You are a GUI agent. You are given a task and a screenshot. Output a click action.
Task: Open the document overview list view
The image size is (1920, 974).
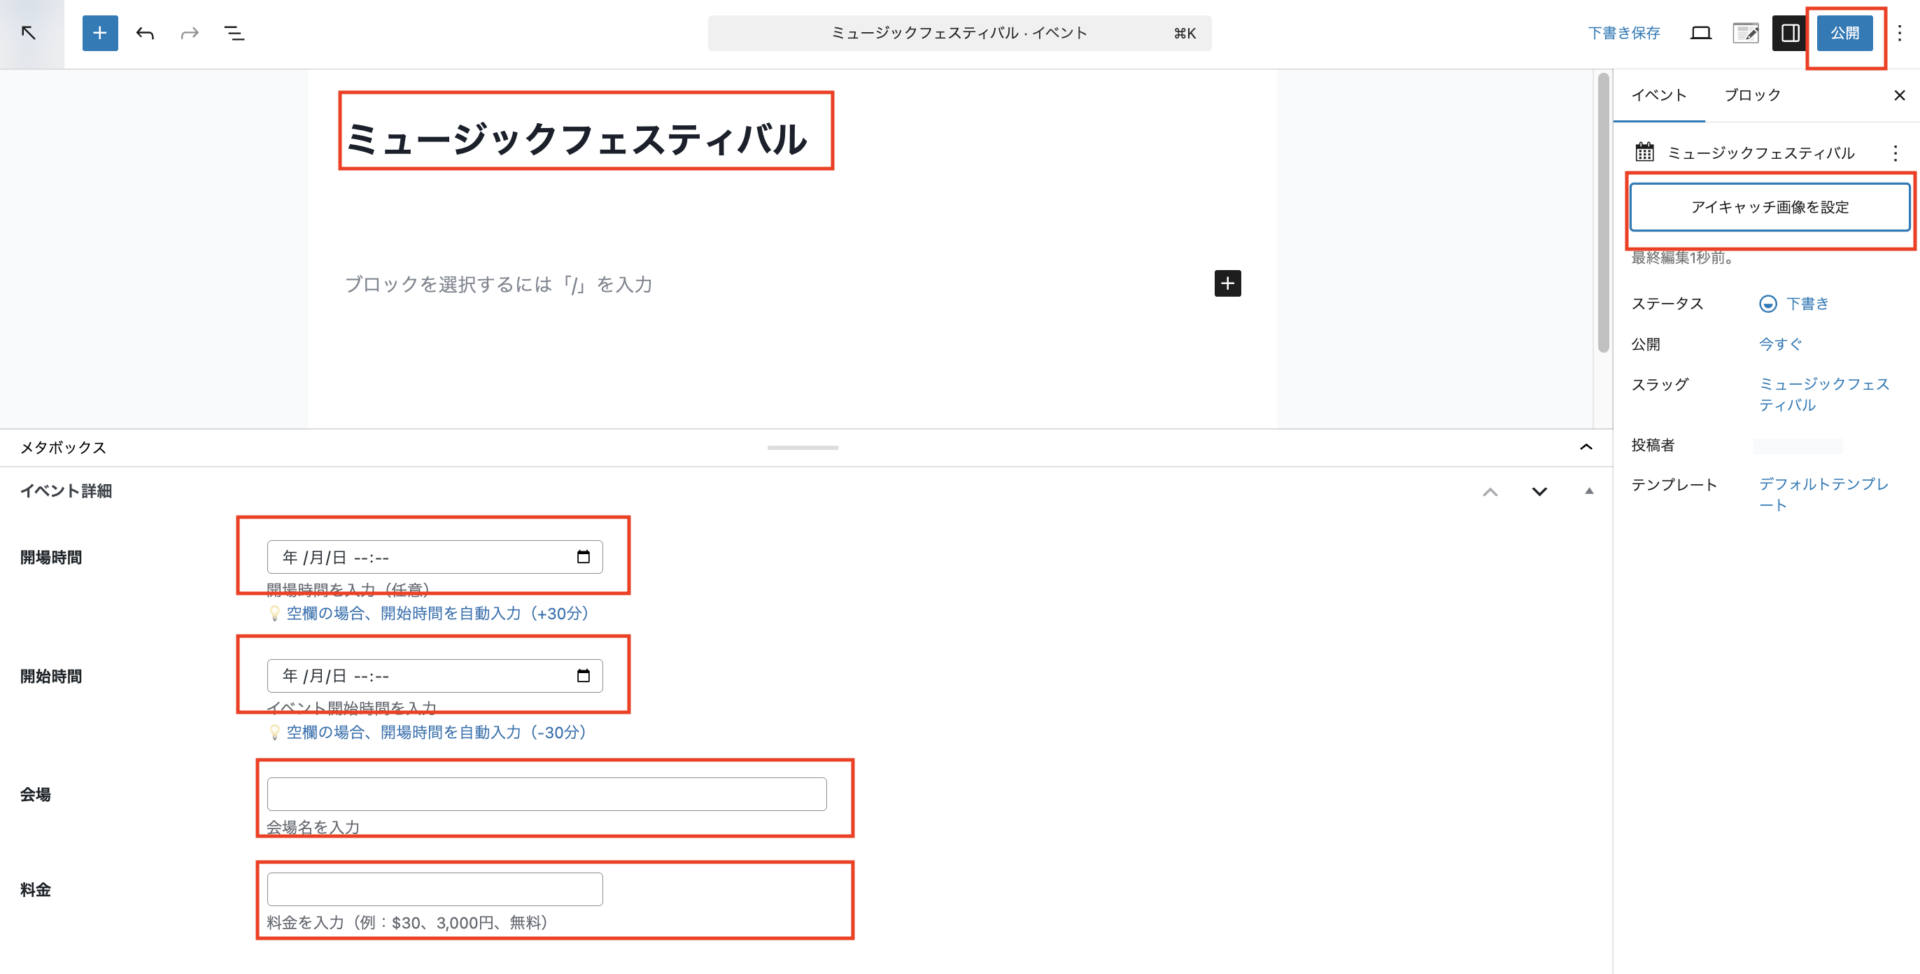pyautogui.click(x=234, y=33)
